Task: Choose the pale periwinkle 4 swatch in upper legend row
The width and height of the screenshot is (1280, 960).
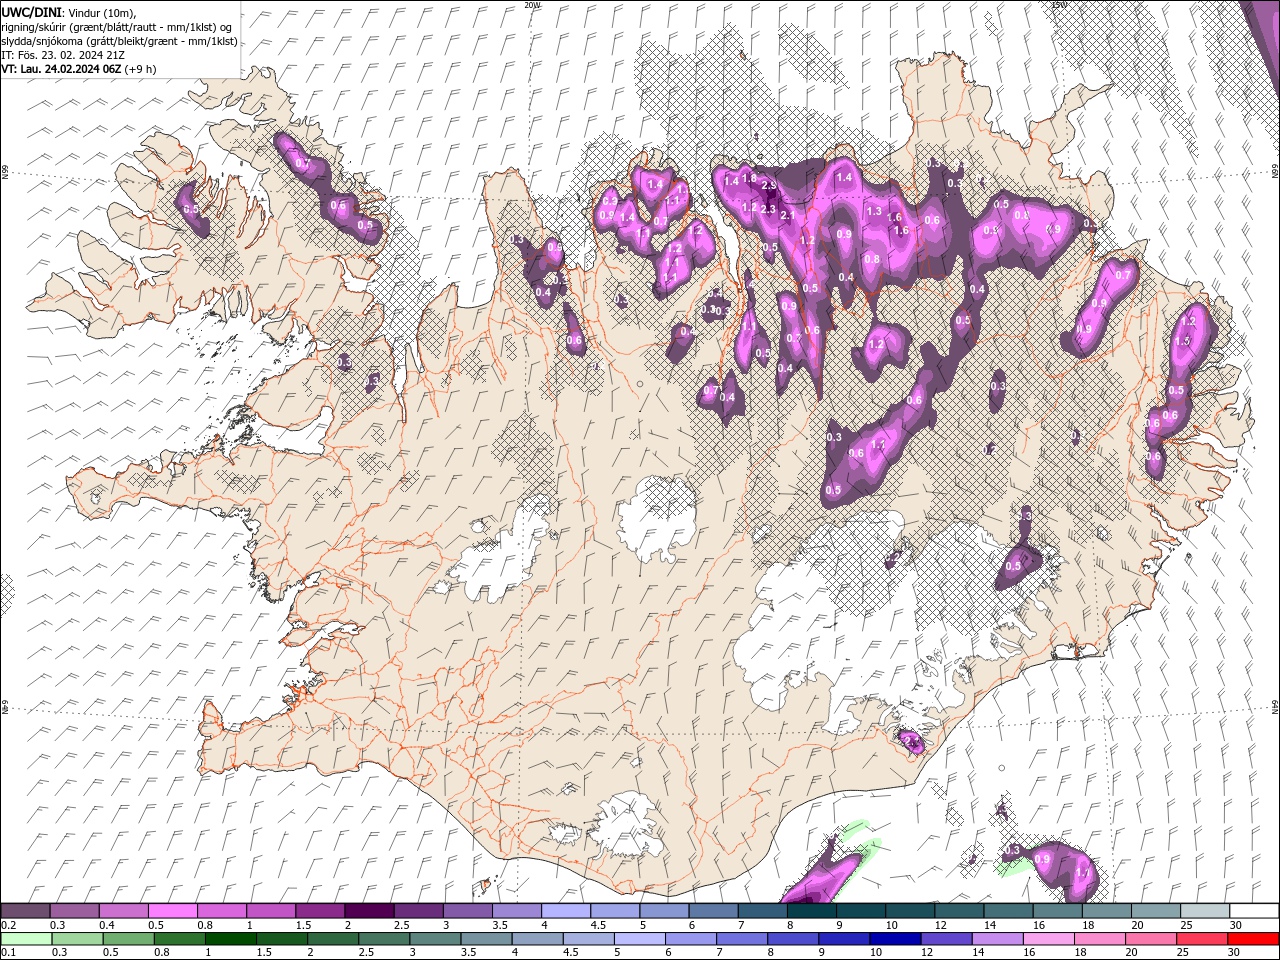Action: pos(565,911)
